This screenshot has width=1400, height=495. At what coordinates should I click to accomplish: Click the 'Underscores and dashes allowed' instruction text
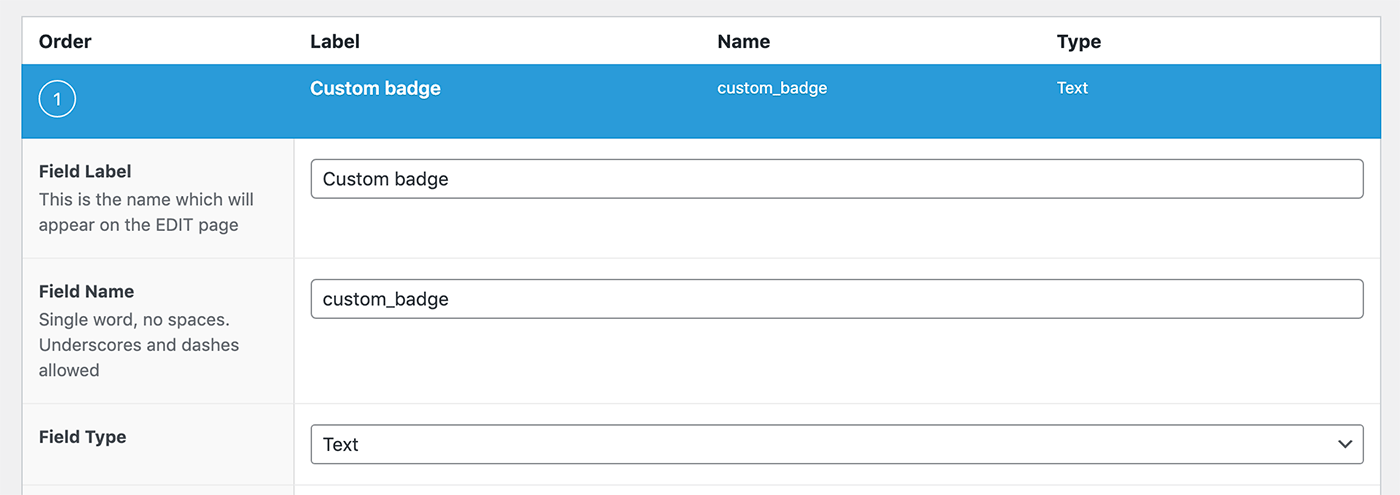tap(138, 357)
